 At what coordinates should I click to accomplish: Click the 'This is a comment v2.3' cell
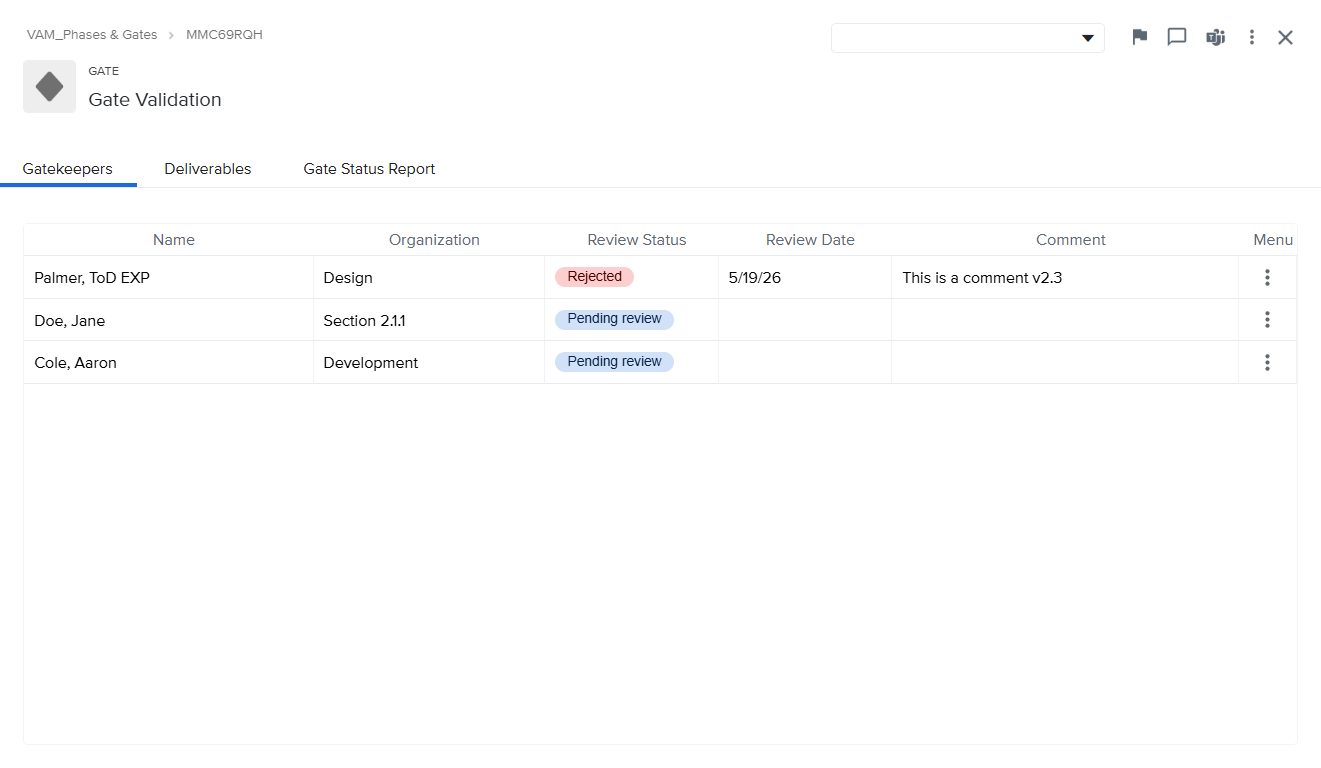point(1065,277)
